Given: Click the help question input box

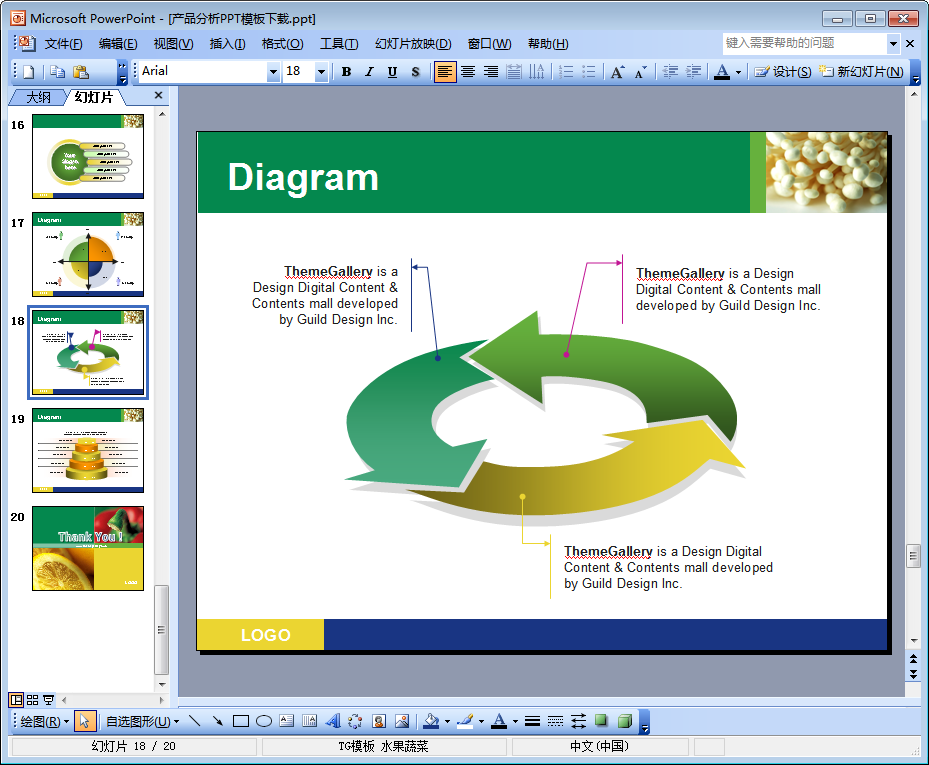Looking at the screenshot, I should click(805, 43).
